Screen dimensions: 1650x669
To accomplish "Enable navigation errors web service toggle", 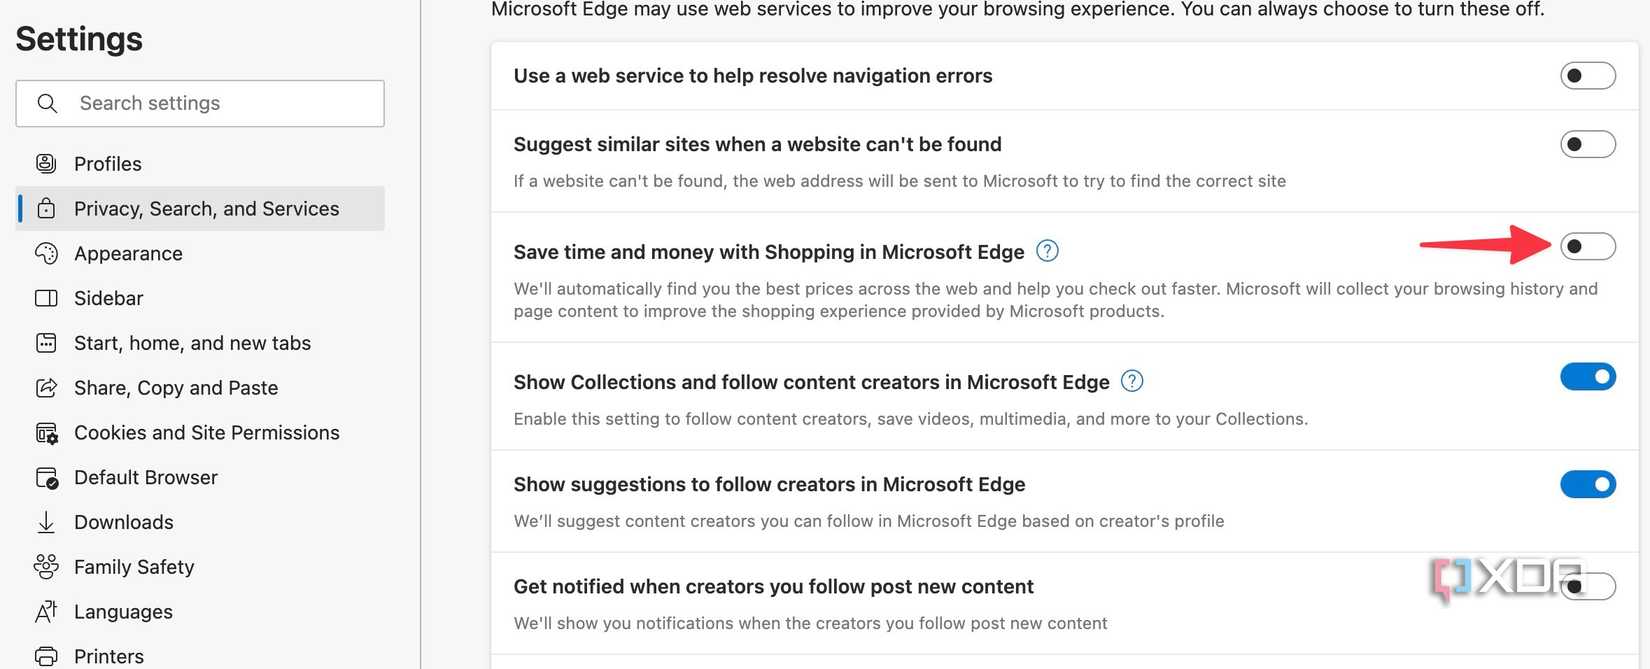I will (x=1587, y=76).
